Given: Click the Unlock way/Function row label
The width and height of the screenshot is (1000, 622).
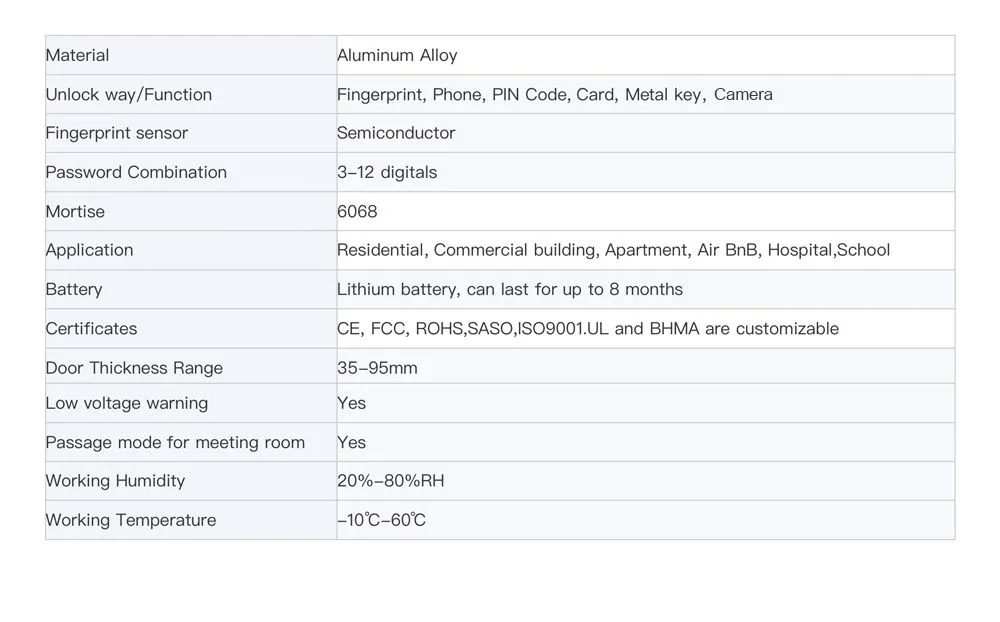Looking at the screenshot, I should click(x=128, y=95).
